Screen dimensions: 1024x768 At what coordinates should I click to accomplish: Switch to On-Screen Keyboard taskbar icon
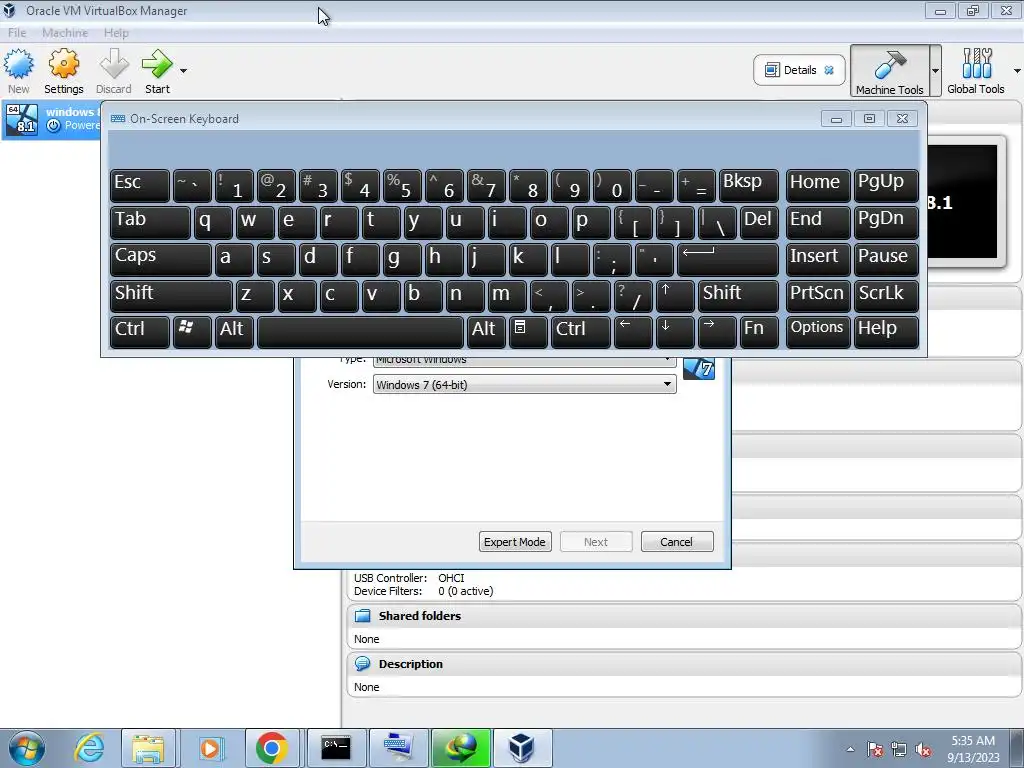tap(398, 748)
